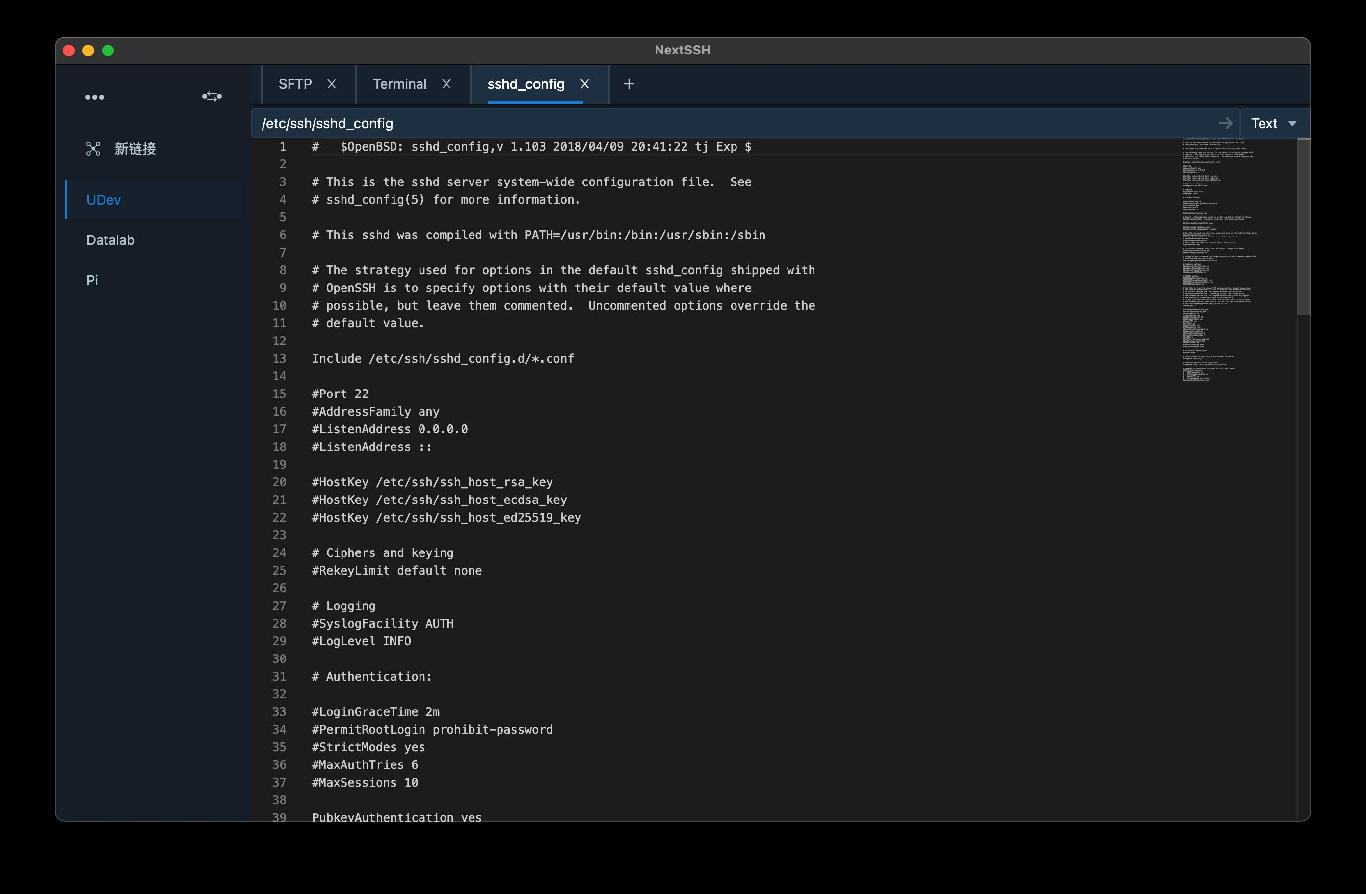
Task: Click the Include /etc/ssh/sshd_config.d line
Action: point(443,358)
